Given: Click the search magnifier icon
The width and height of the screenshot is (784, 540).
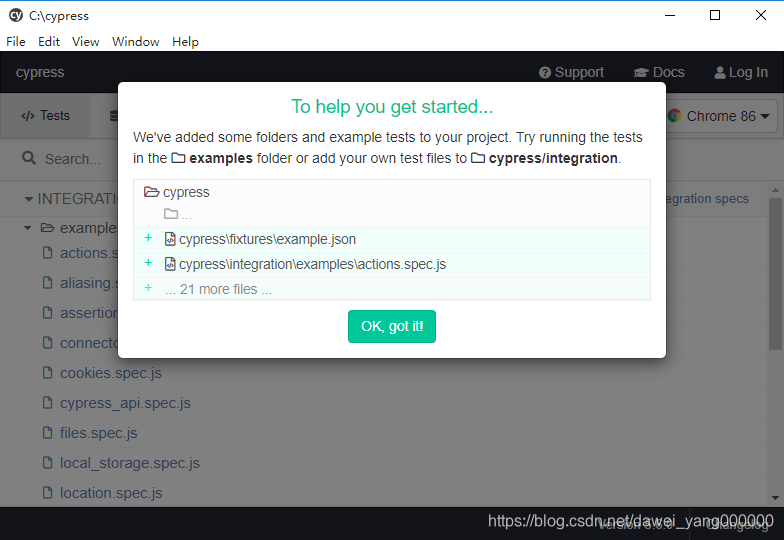Looking at the screenshot, I should point(29,158).
